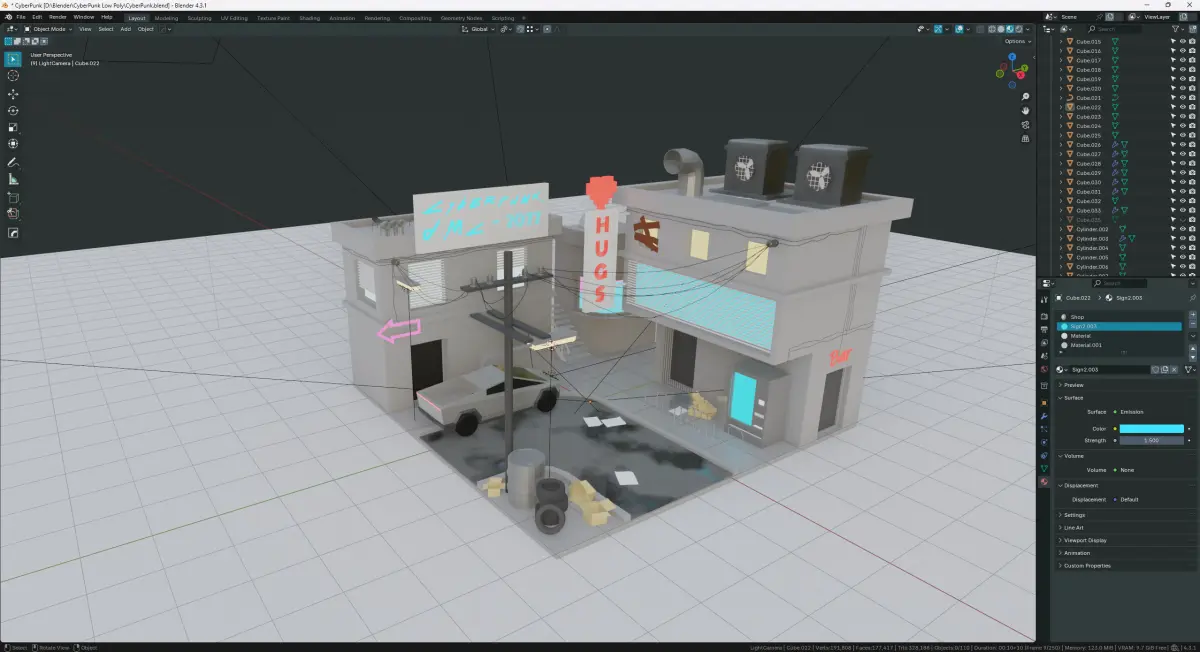Select the Move tool

click(13, 94)
